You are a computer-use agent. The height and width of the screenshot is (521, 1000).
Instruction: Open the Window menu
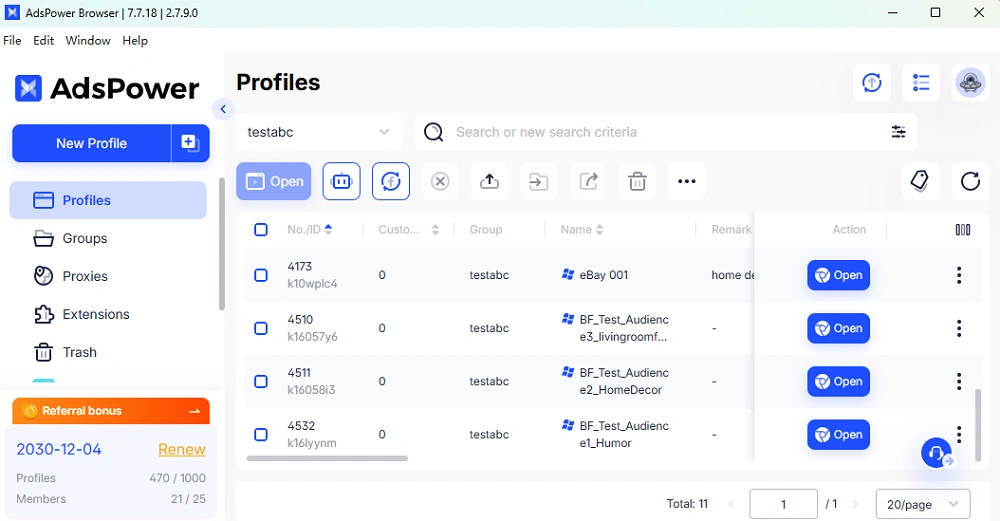click(x=88, y=40)
